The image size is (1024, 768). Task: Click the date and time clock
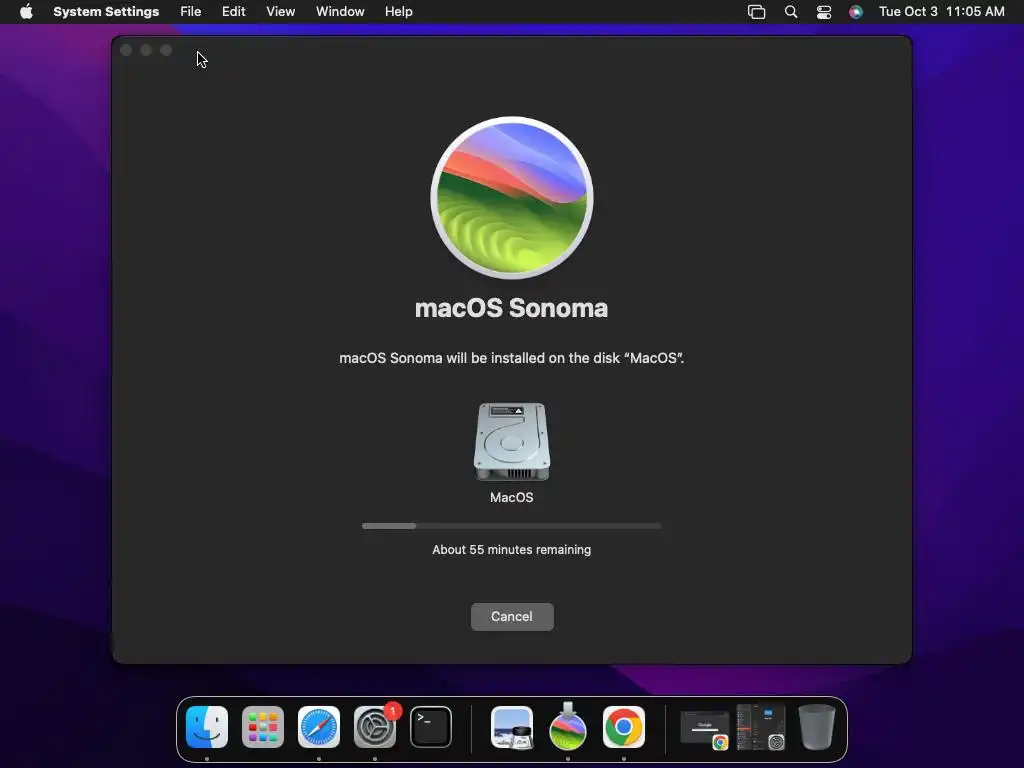942,12
